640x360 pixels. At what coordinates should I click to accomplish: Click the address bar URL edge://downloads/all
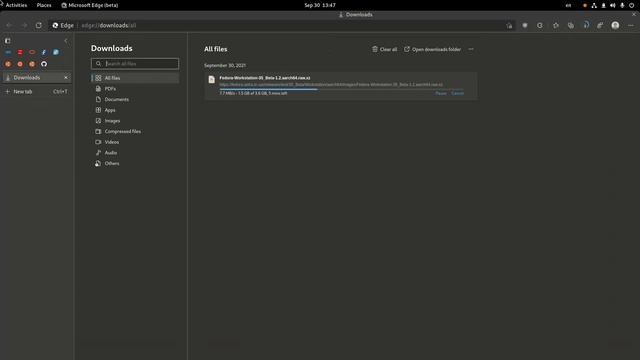point(109,25)
